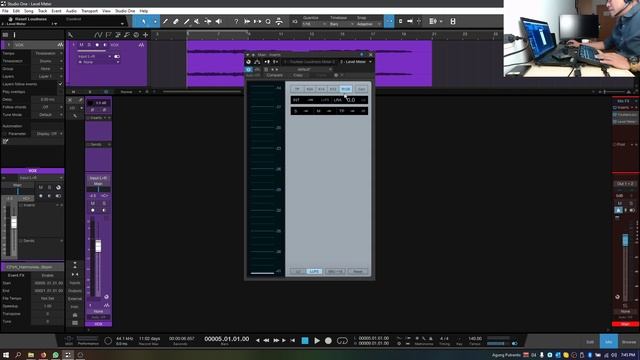Click the rewind button in transport
The width and height of the screenshot is (640, 360).
point(266,340)
